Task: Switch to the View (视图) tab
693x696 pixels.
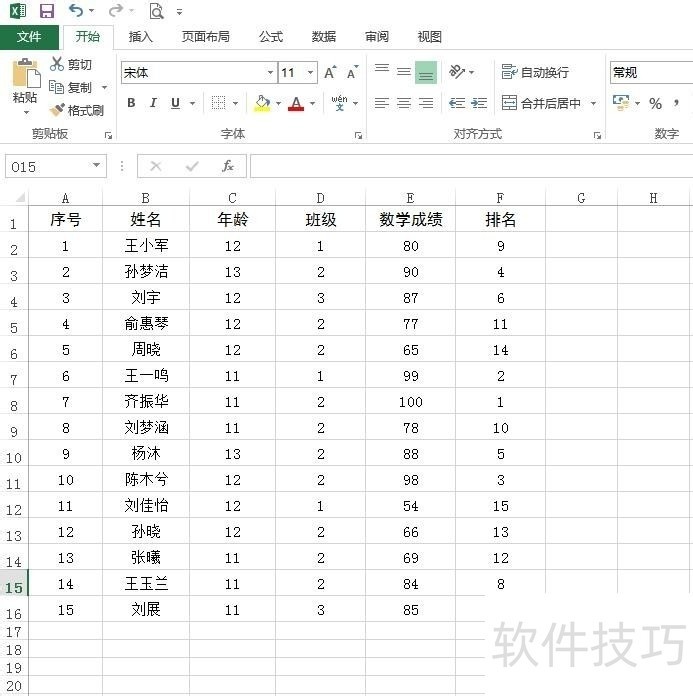Action: click(x=429, y=37)
